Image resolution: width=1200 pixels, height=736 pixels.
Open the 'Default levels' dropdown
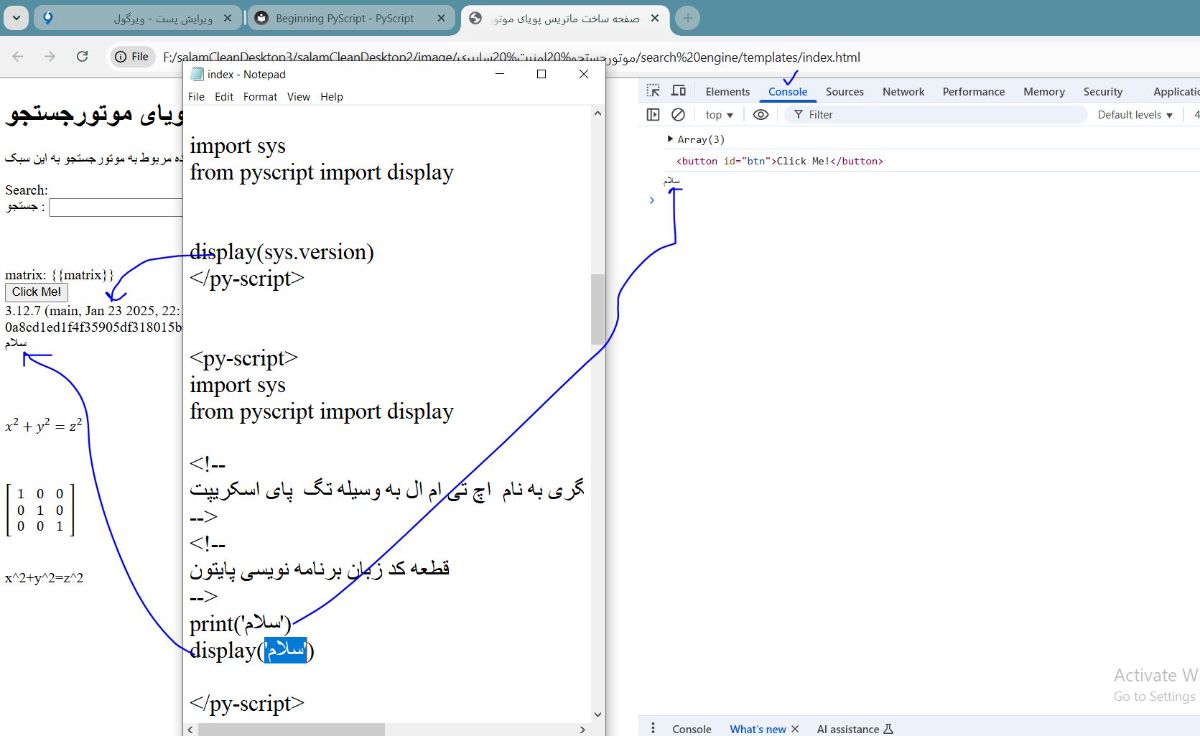[1134, 114]
